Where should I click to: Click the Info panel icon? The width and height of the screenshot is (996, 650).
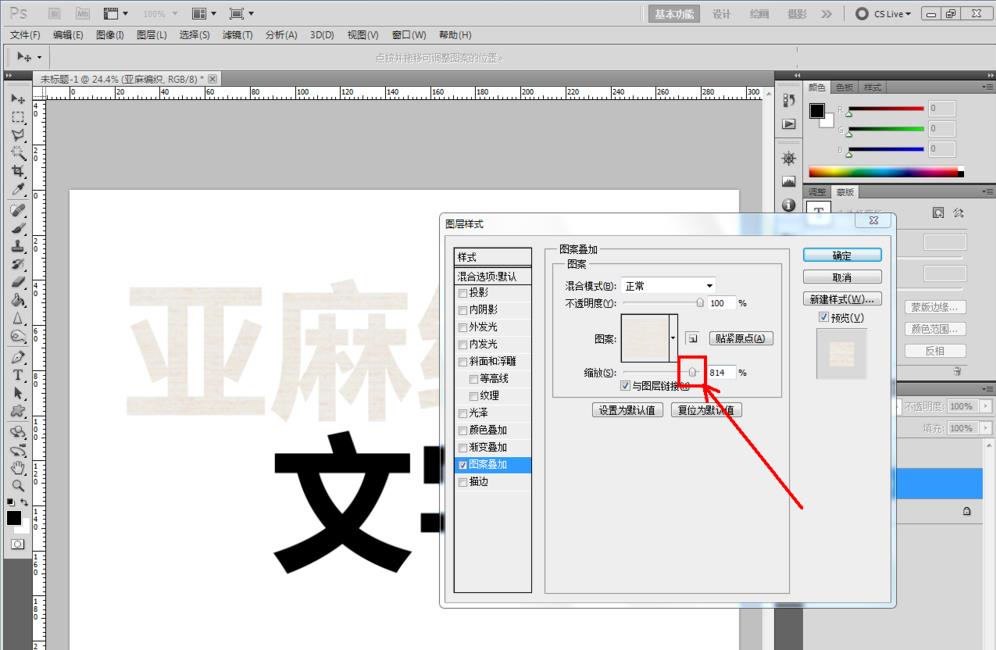point(788,201)
